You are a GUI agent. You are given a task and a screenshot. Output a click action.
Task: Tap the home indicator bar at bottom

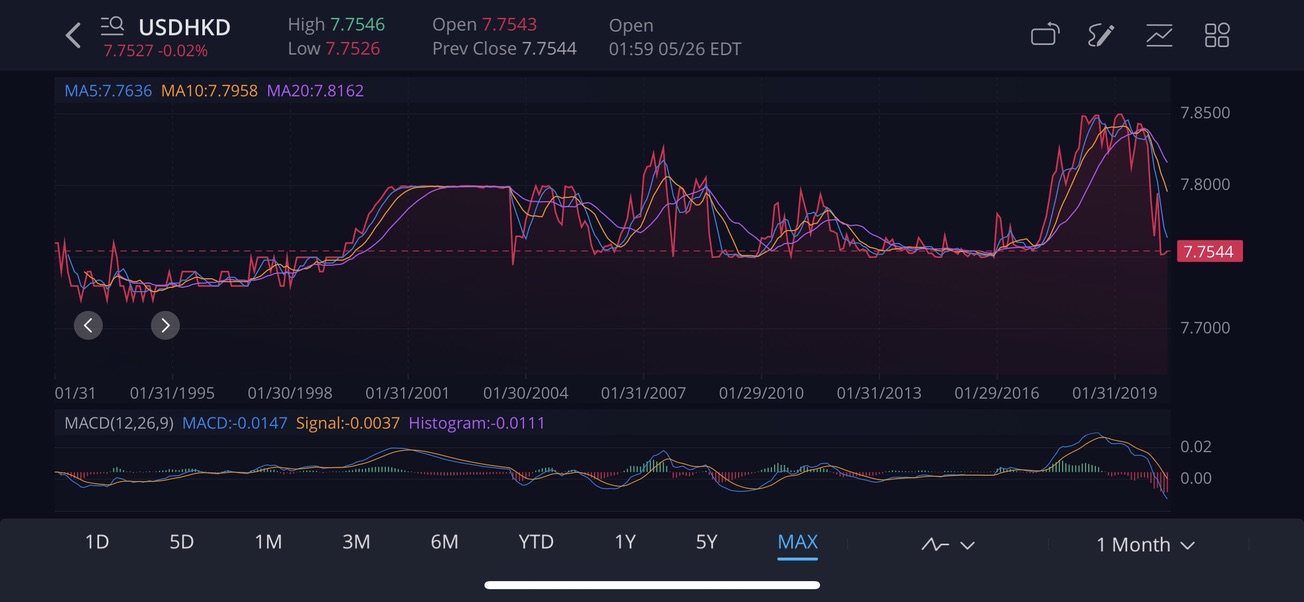pyautogui.click(x=652, y=585)
